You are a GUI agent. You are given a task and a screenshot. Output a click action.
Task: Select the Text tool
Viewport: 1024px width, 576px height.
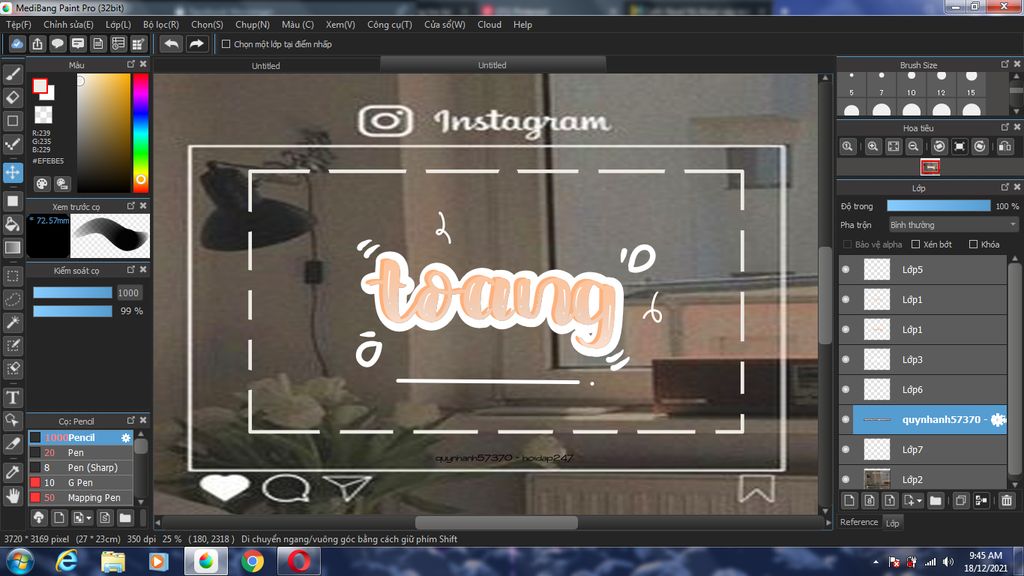(12, 397)
